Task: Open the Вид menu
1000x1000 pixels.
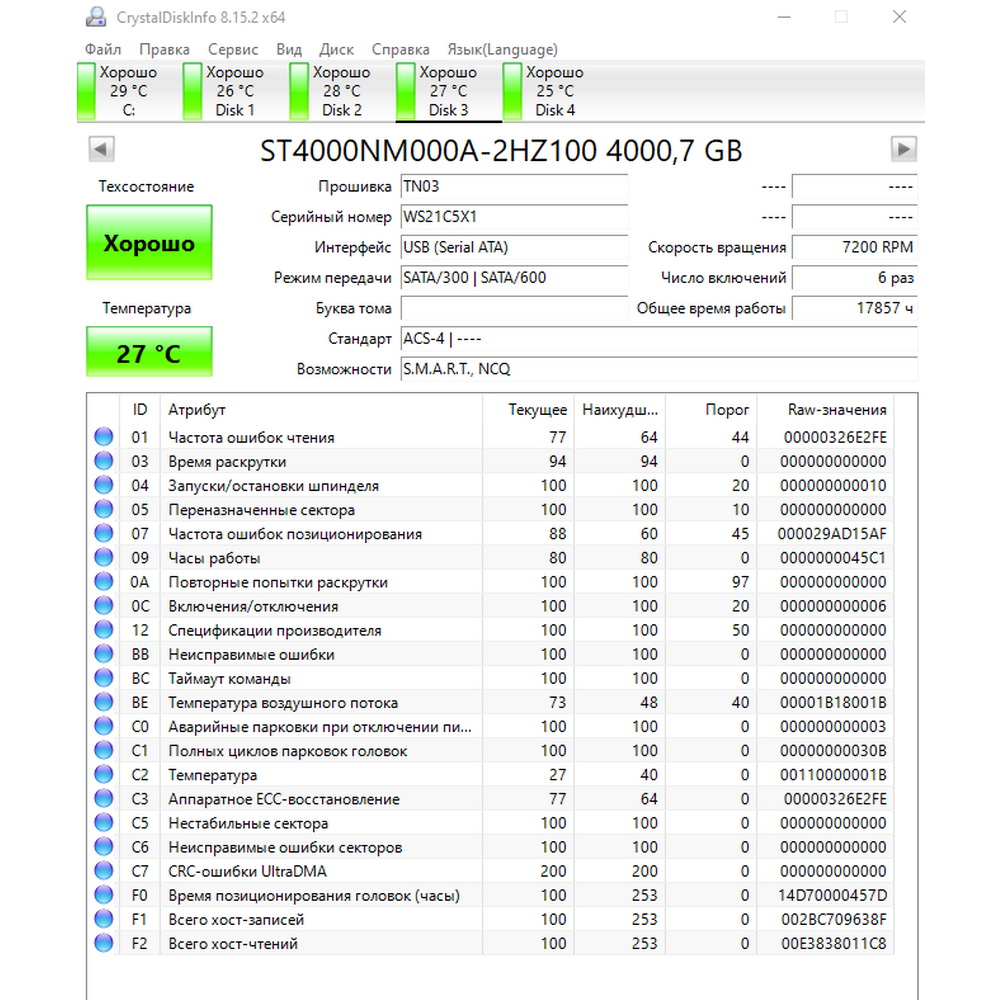Action: click(289, 49)
